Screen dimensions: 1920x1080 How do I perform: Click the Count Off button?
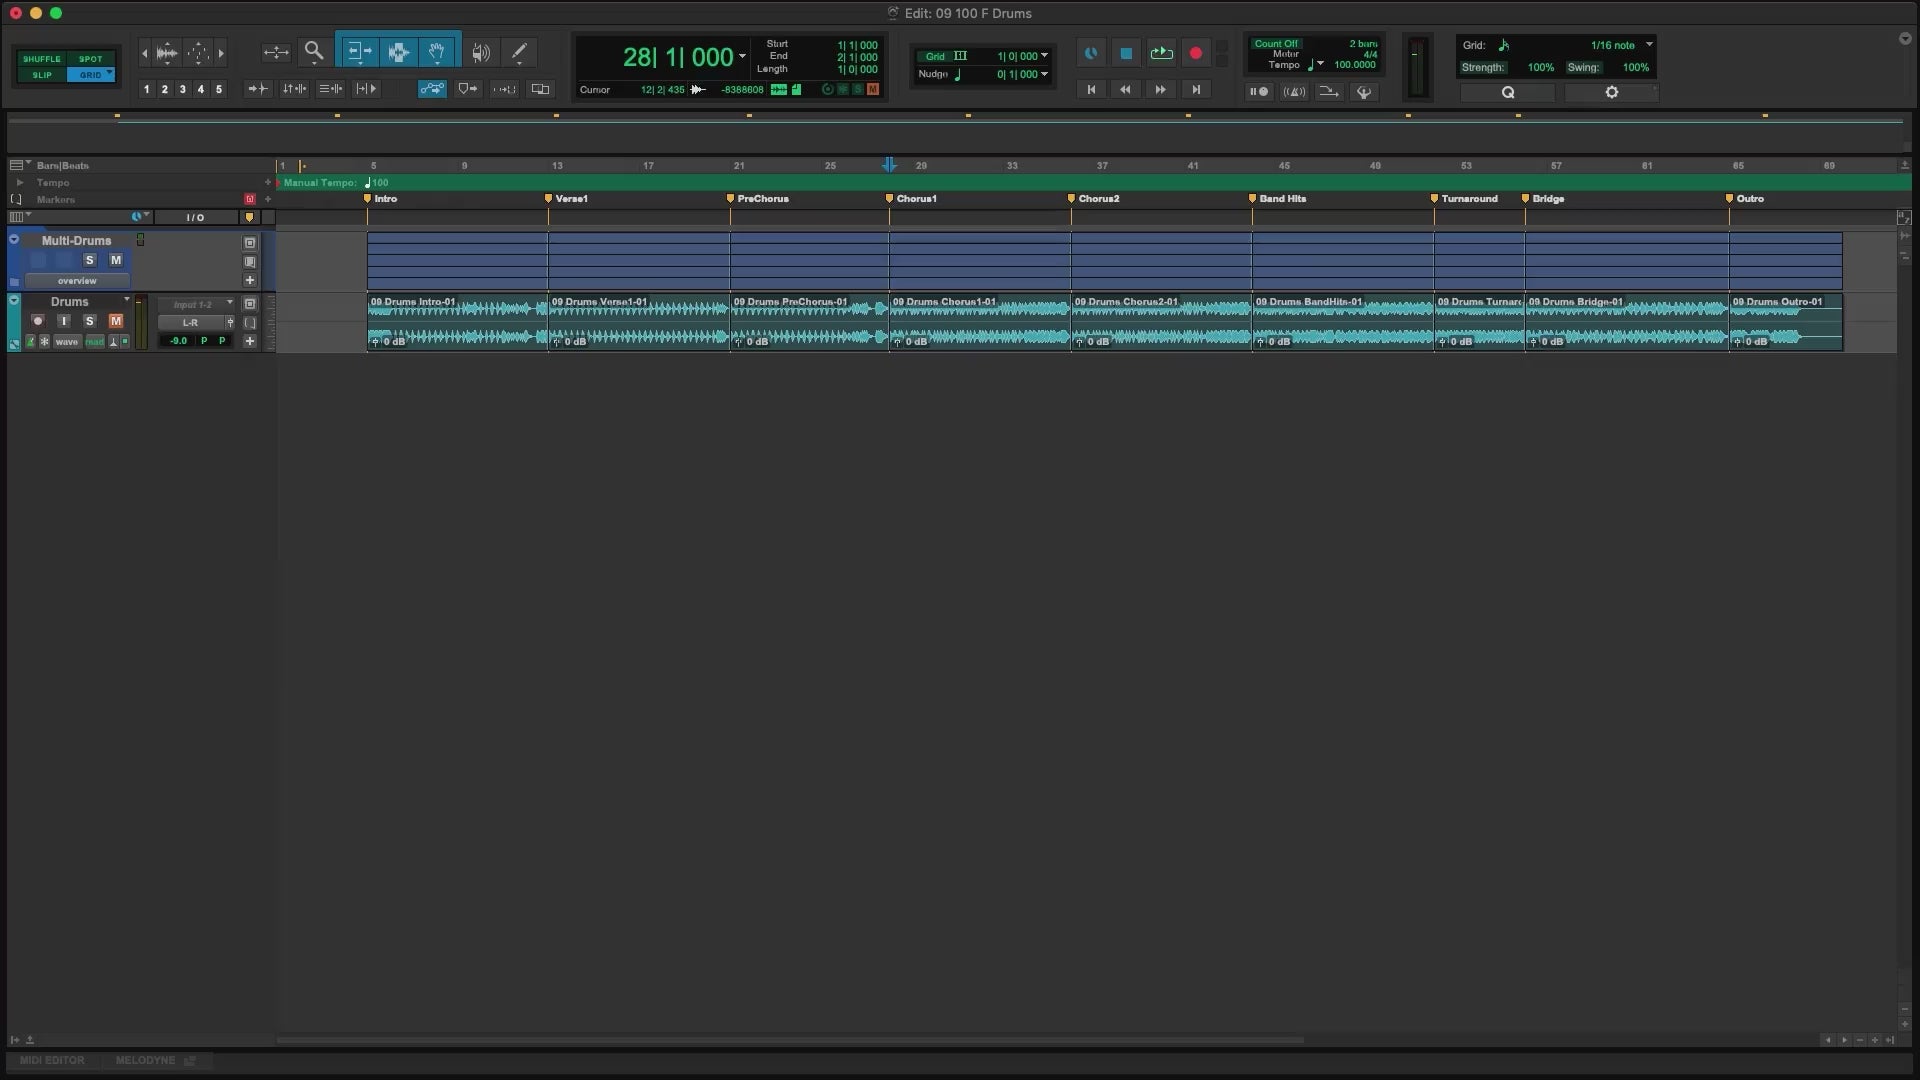(x=1276, y=44)
